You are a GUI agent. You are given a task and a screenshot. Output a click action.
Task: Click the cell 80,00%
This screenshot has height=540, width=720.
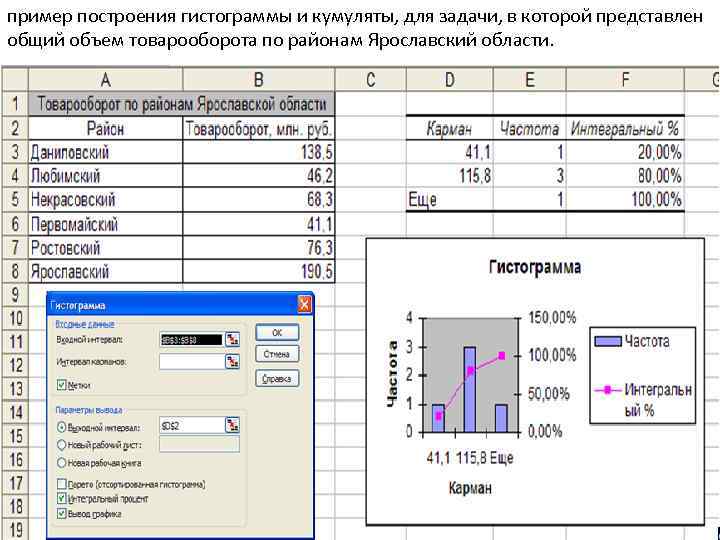[x=625, y=176]
